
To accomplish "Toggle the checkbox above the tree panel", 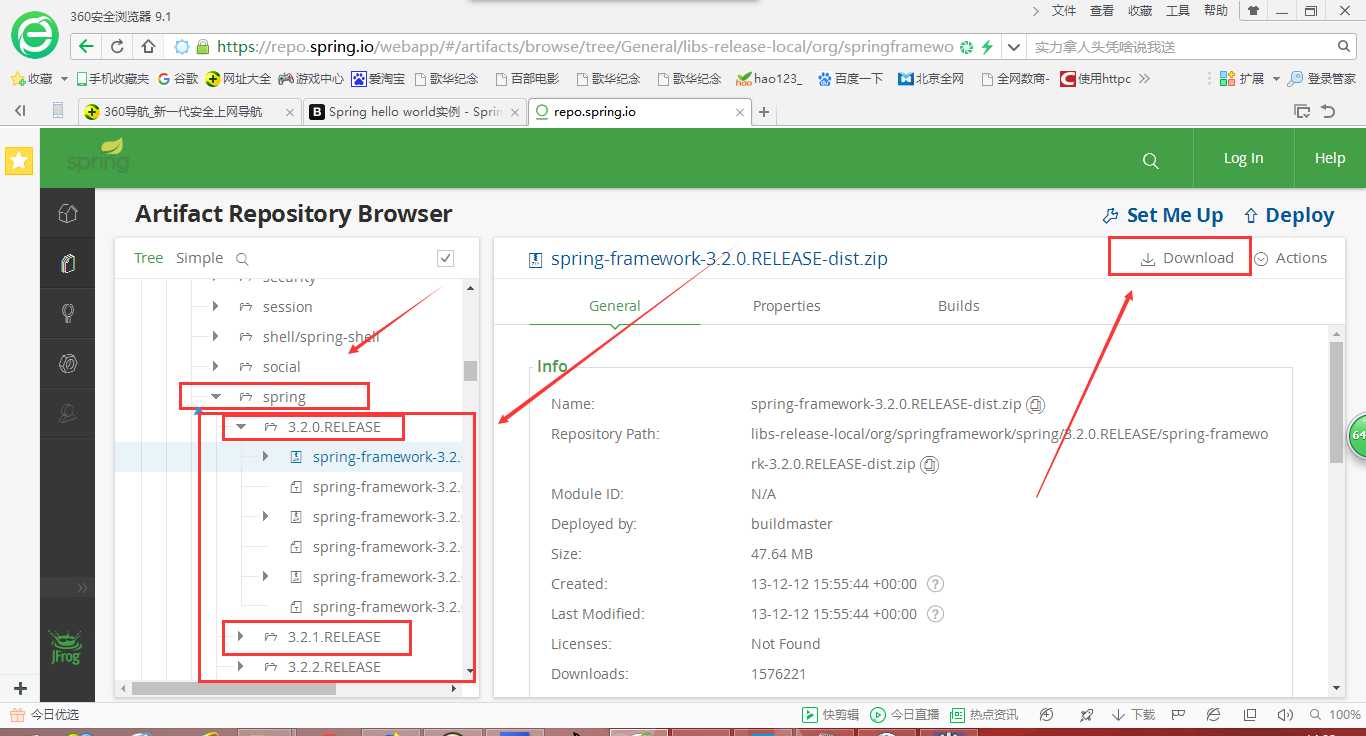I will click(446, 258).
